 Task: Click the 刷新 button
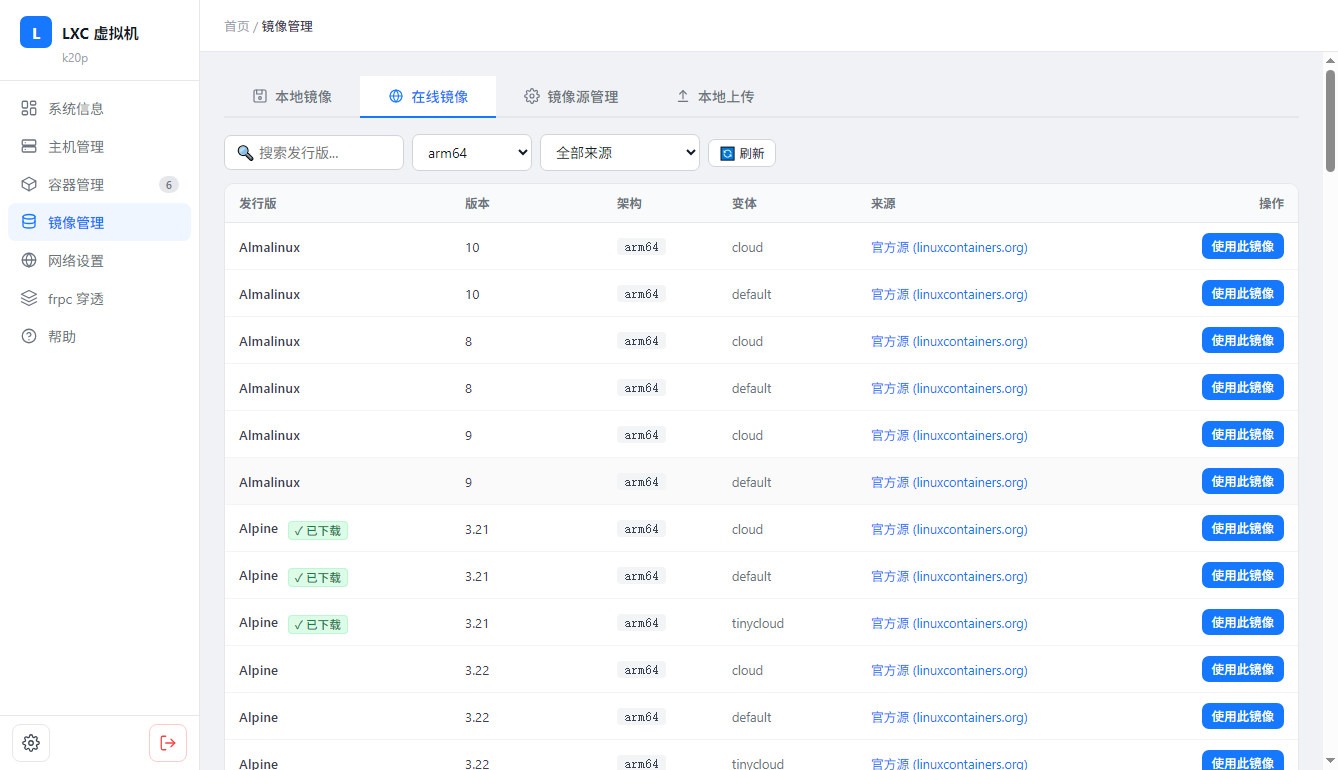click(x=742, y=153)
